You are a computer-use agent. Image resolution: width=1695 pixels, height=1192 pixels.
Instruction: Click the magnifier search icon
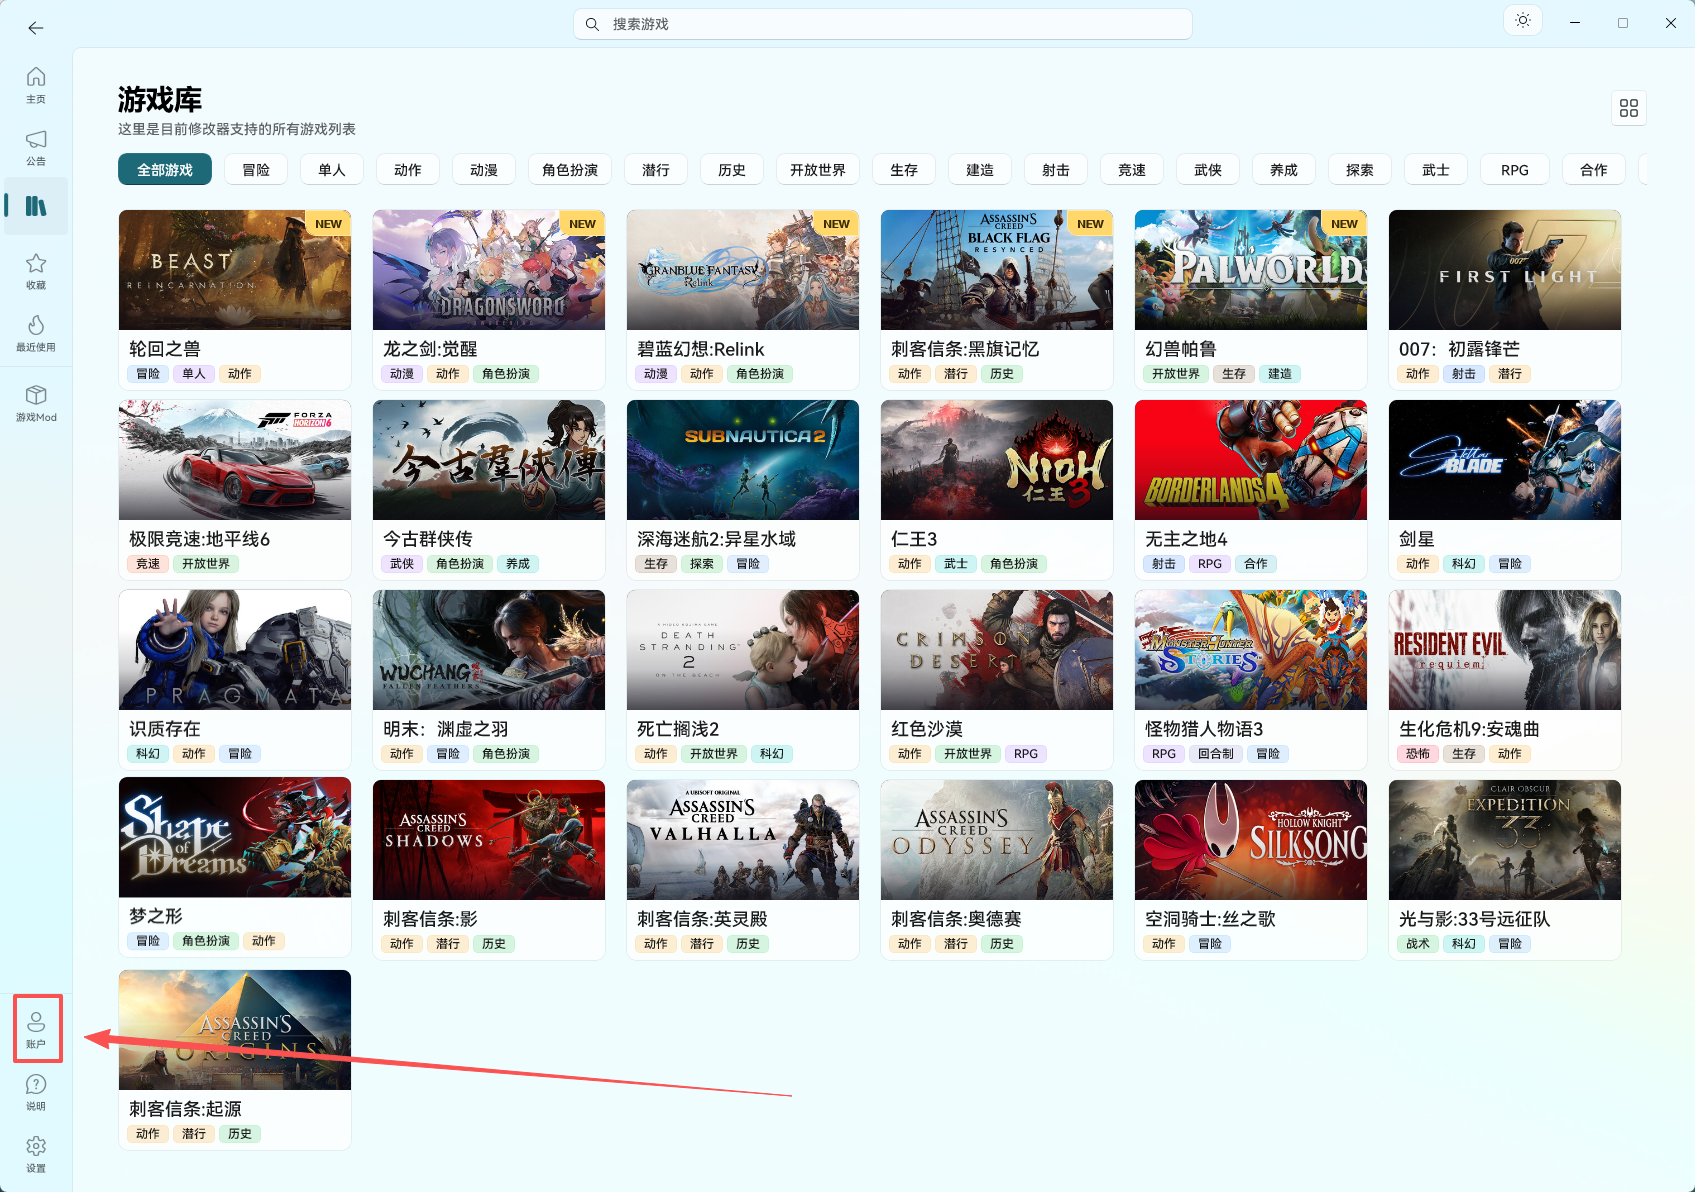[592, 24]
